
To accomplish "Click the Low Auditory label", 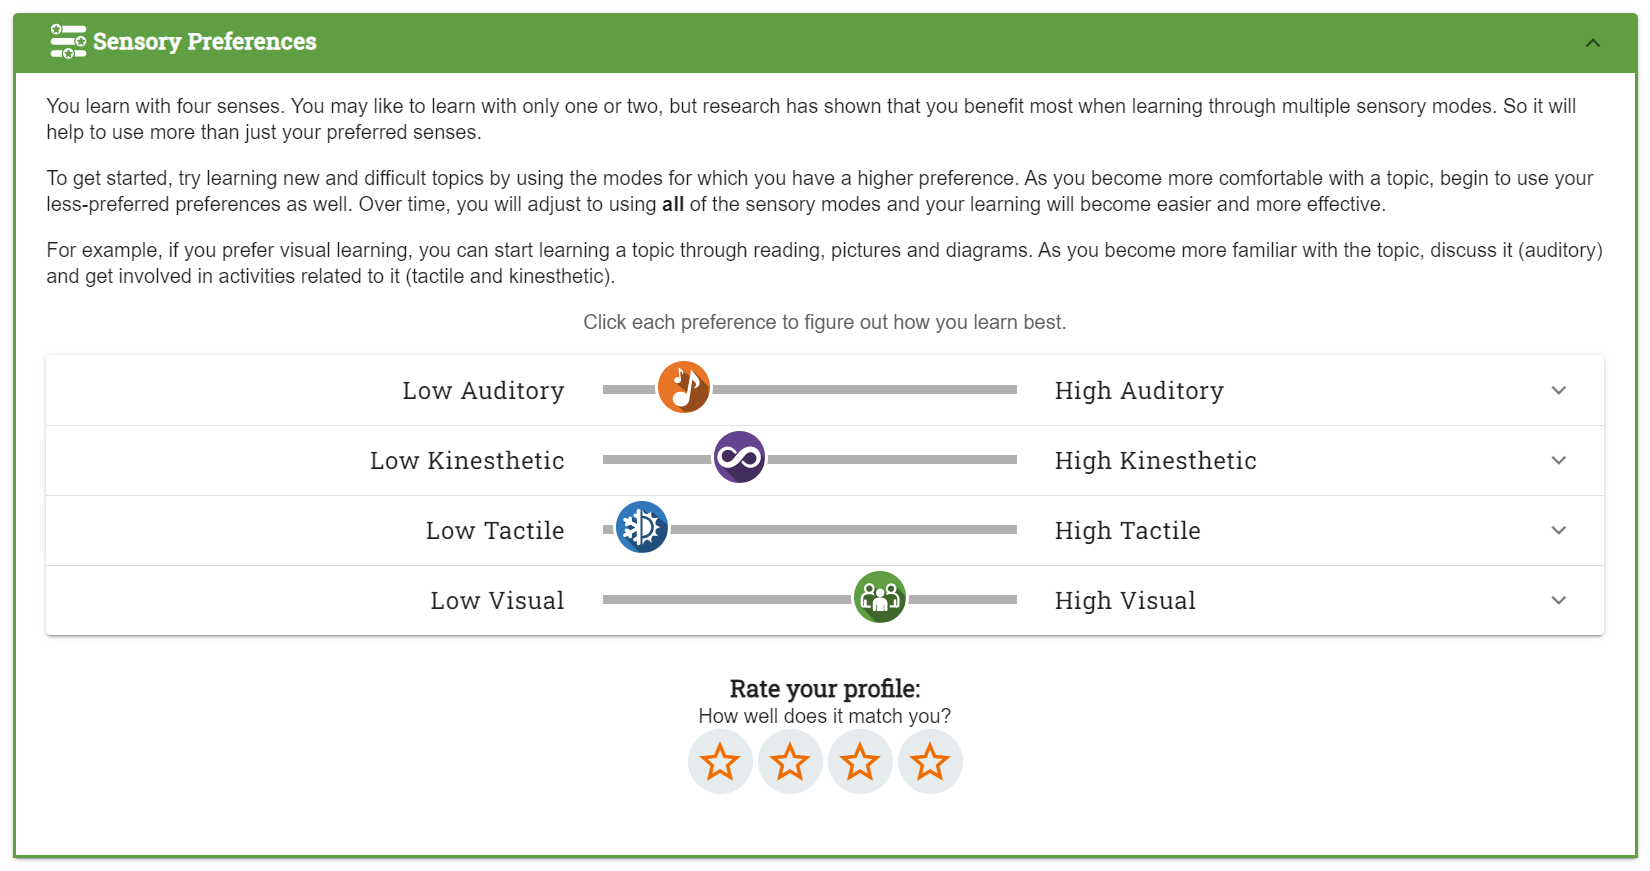I will pos(483,391).
